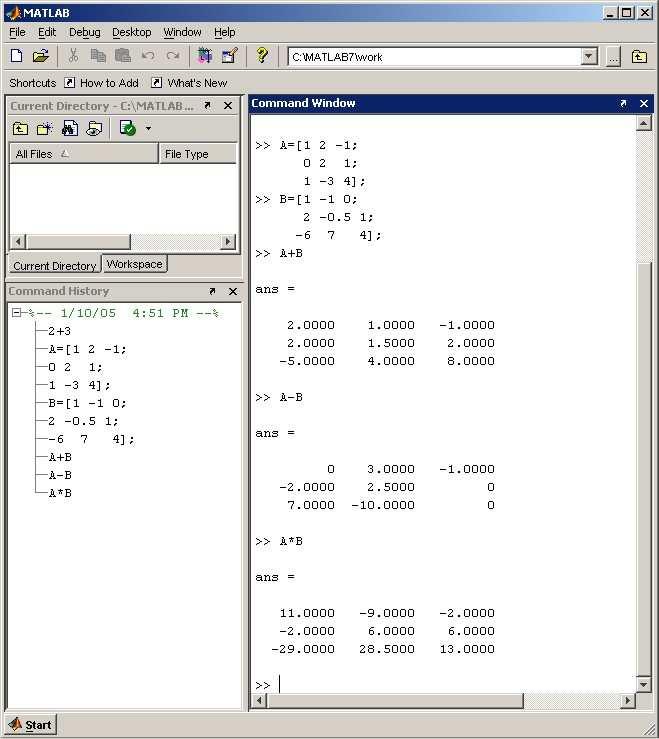
Task: Click the Copy icon in the toolbar
Action: point(98,56)
